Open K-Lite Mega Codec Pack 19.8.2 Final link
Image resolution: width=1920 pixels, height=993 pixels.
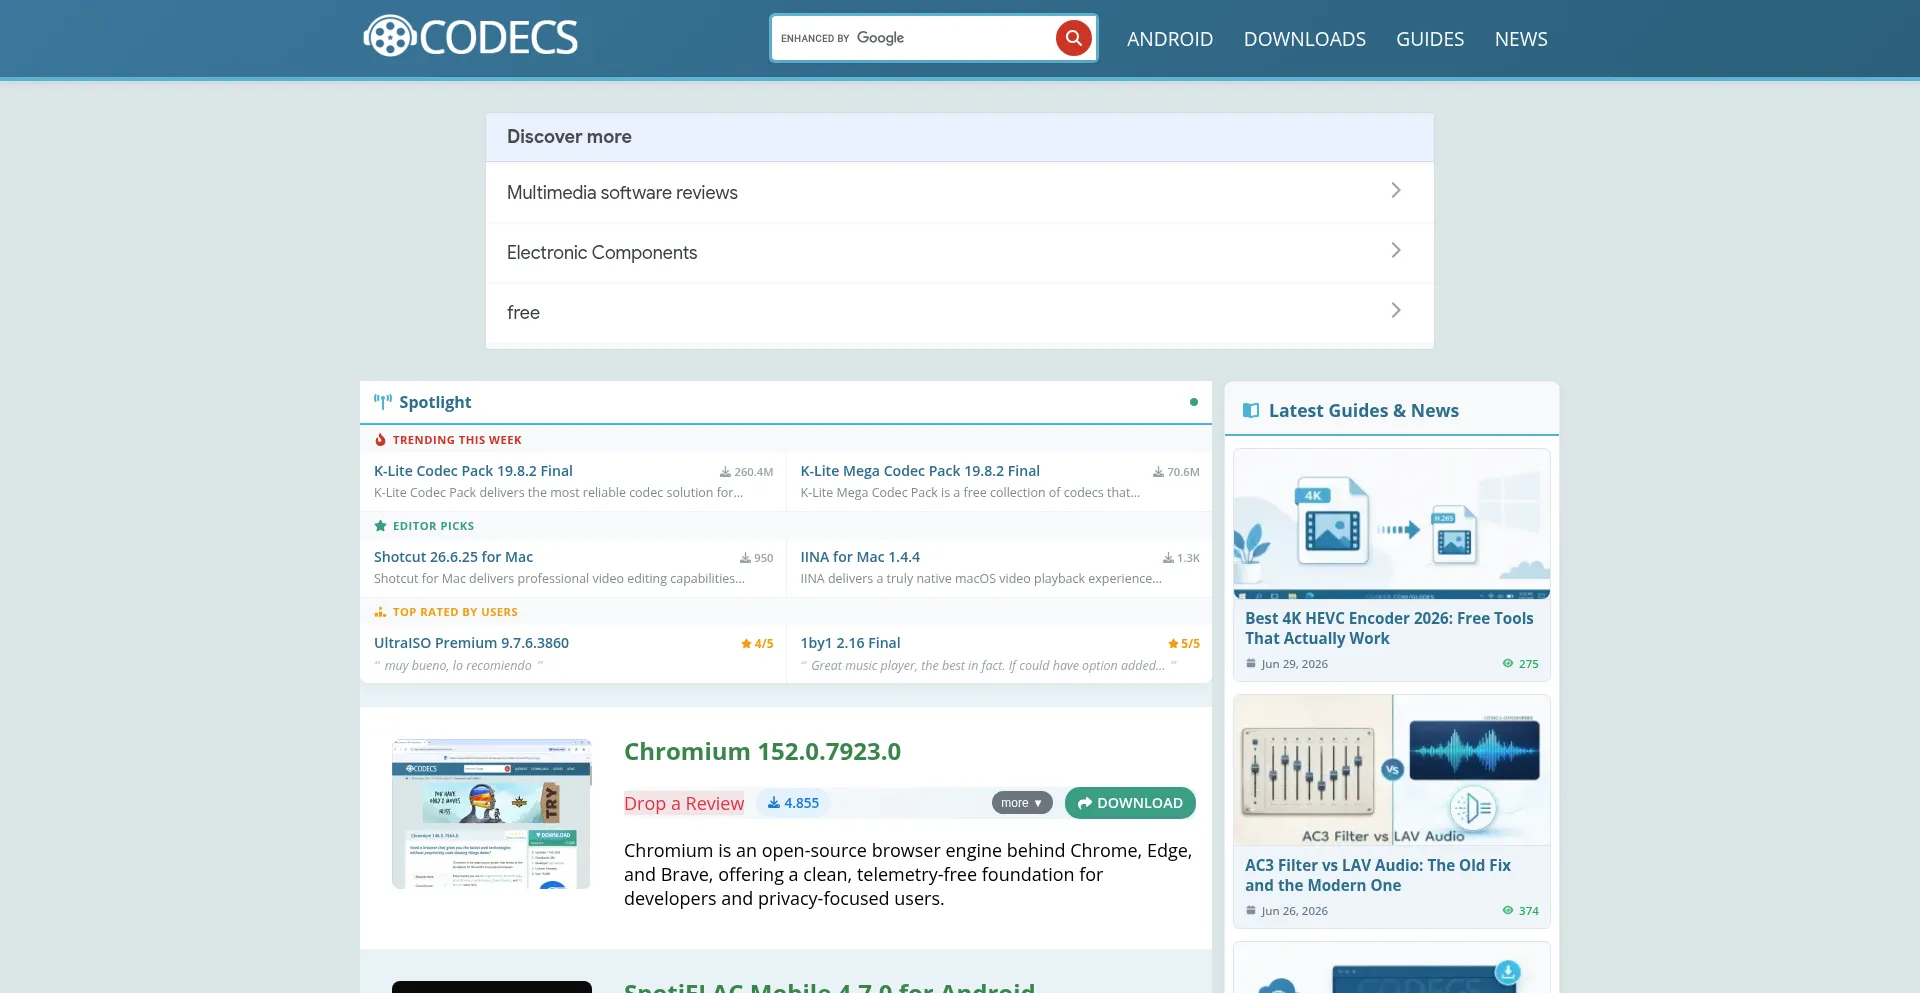pyautogui.click(x=920, y=471)
